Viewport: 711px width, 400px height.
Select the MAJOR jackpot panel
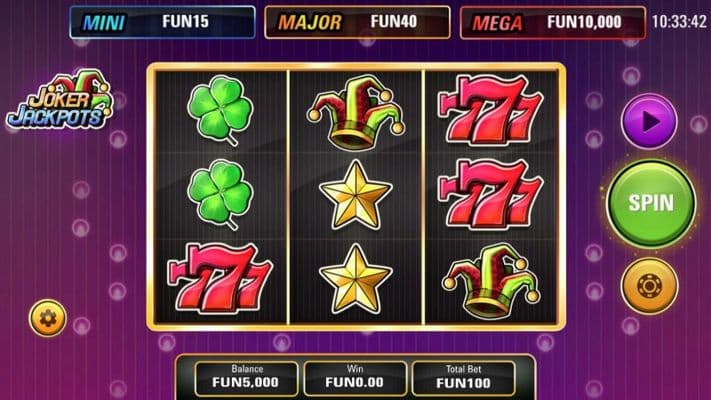click(357, 22)
